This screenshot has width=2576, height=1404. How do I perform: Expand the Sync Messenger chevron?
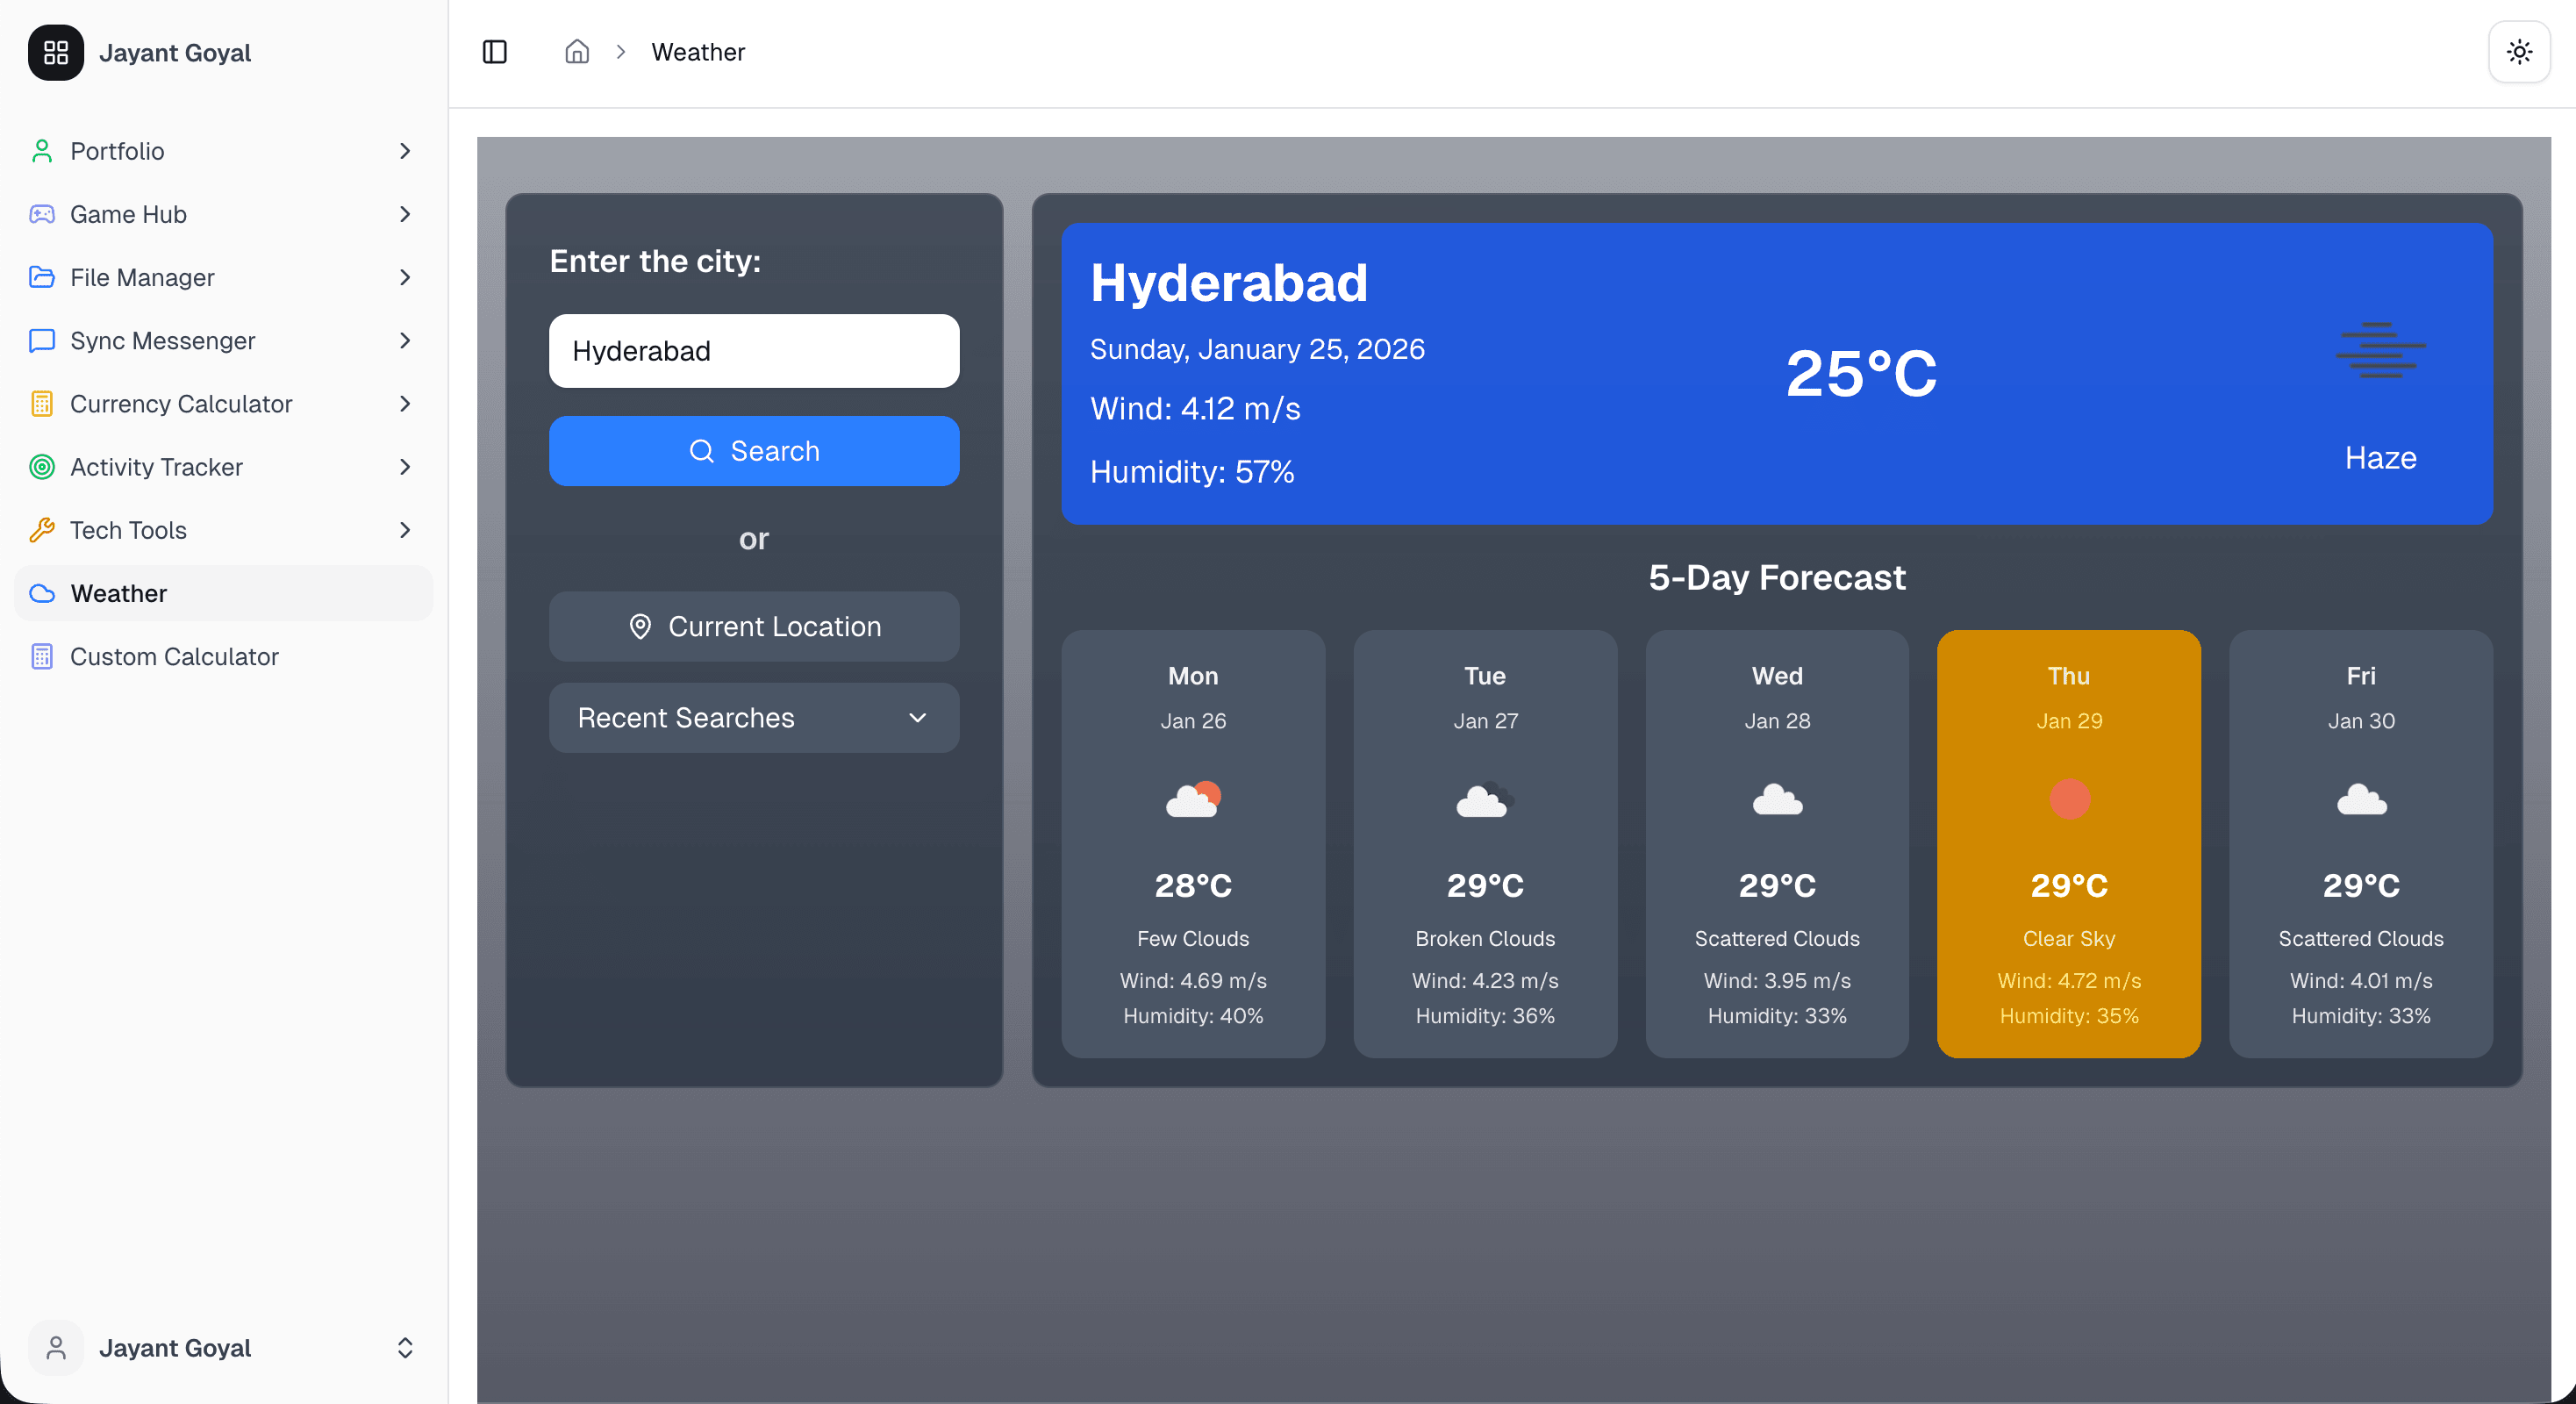[x=405, y=340]
